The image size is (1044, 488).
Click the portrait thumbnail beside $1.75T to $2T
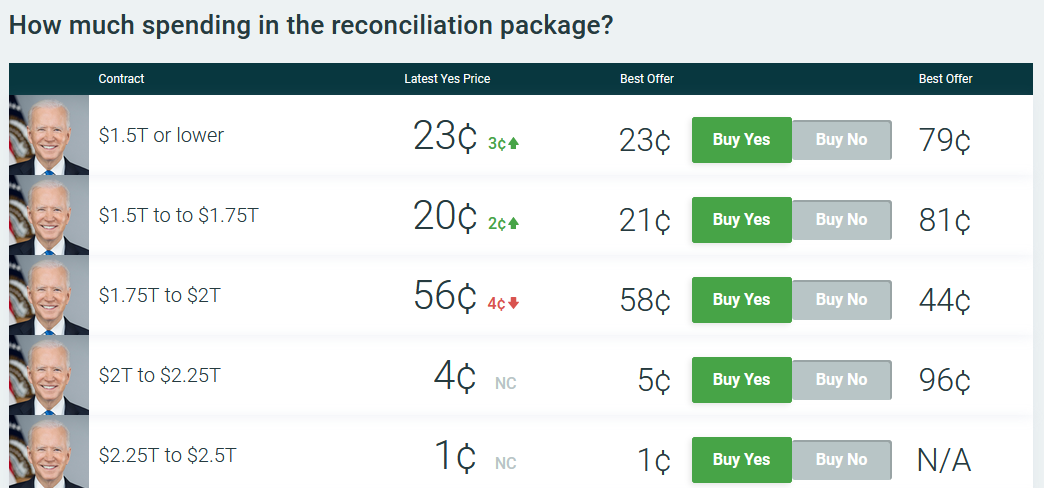tap(49, 295)
